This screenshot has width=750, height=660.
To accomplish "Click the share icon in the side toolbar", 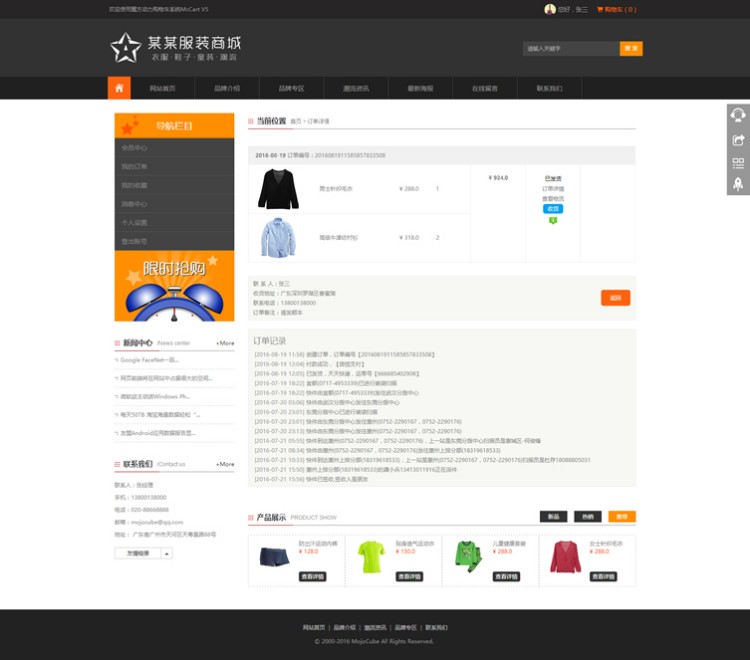I will pos(738,140).
